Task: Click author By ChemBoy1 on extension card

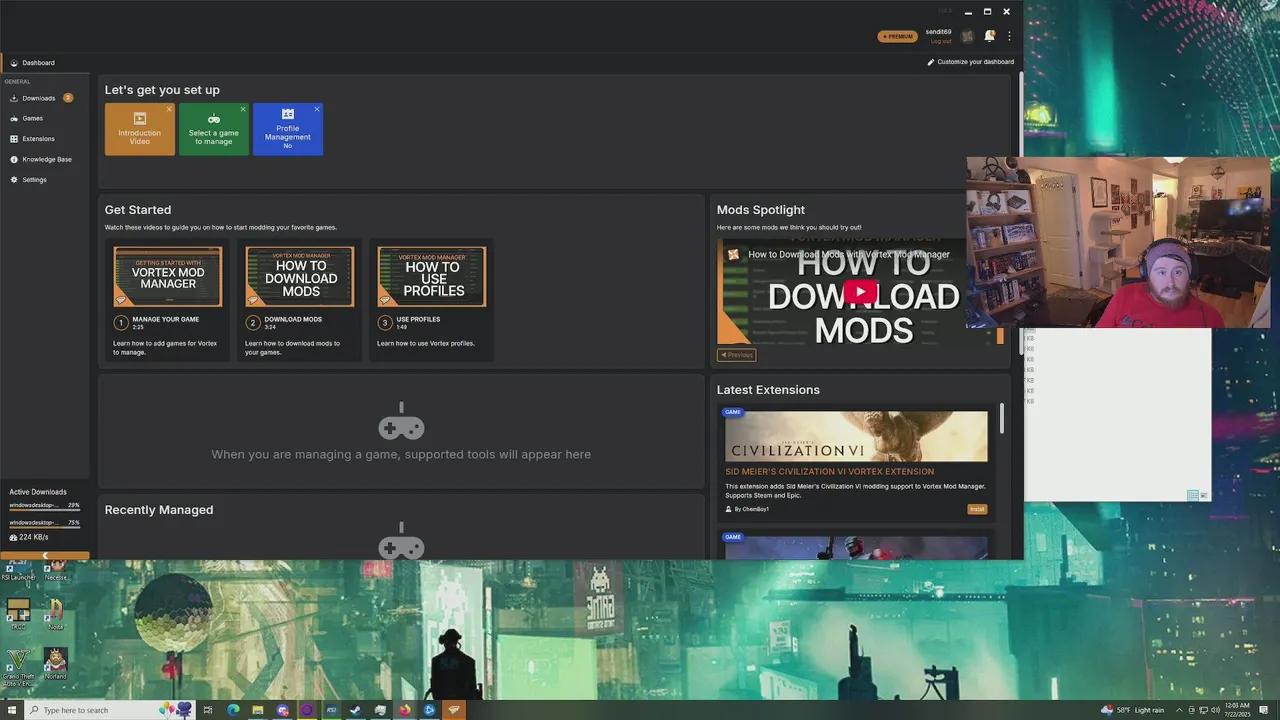Action: [748, 509]
